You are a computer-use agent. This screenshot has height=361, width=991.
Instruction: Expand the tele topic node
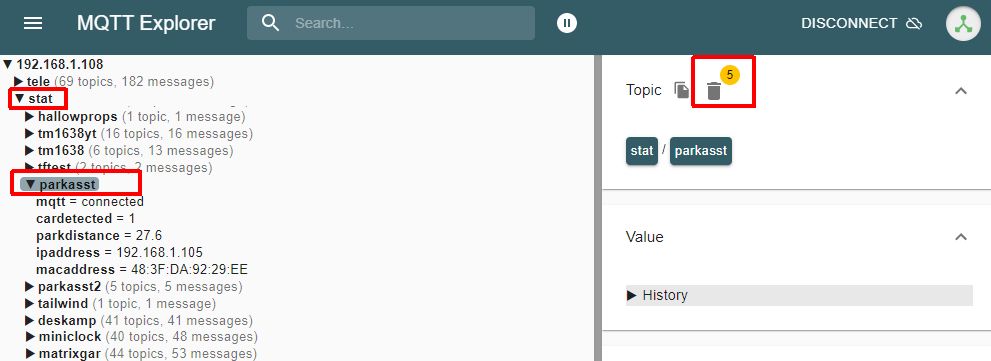19,82
